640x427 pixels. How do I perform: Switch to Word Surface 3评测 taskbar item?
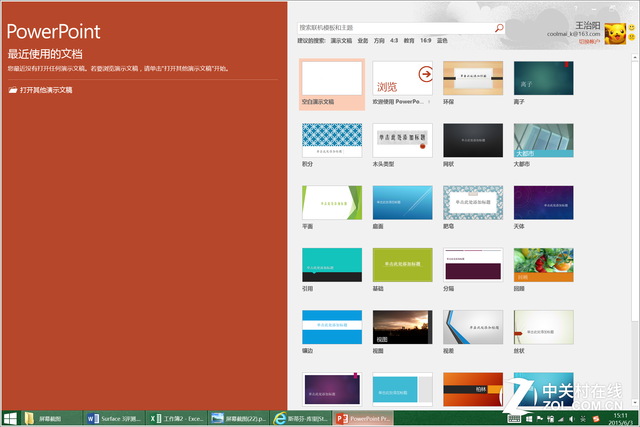click(114, 419)
